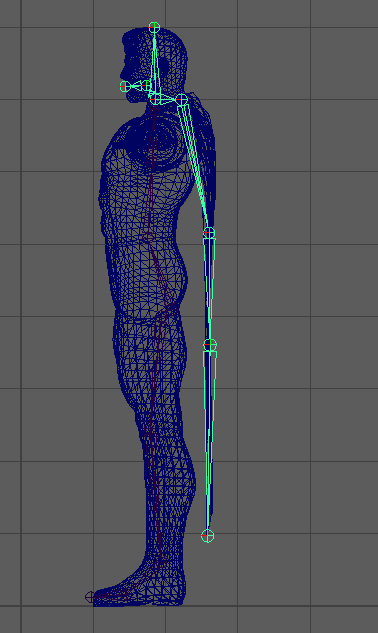The width and height of the screenshot is (378, 633).
Task: Select the green joint behind the neck at the upper back
Action: coord(182,99)
